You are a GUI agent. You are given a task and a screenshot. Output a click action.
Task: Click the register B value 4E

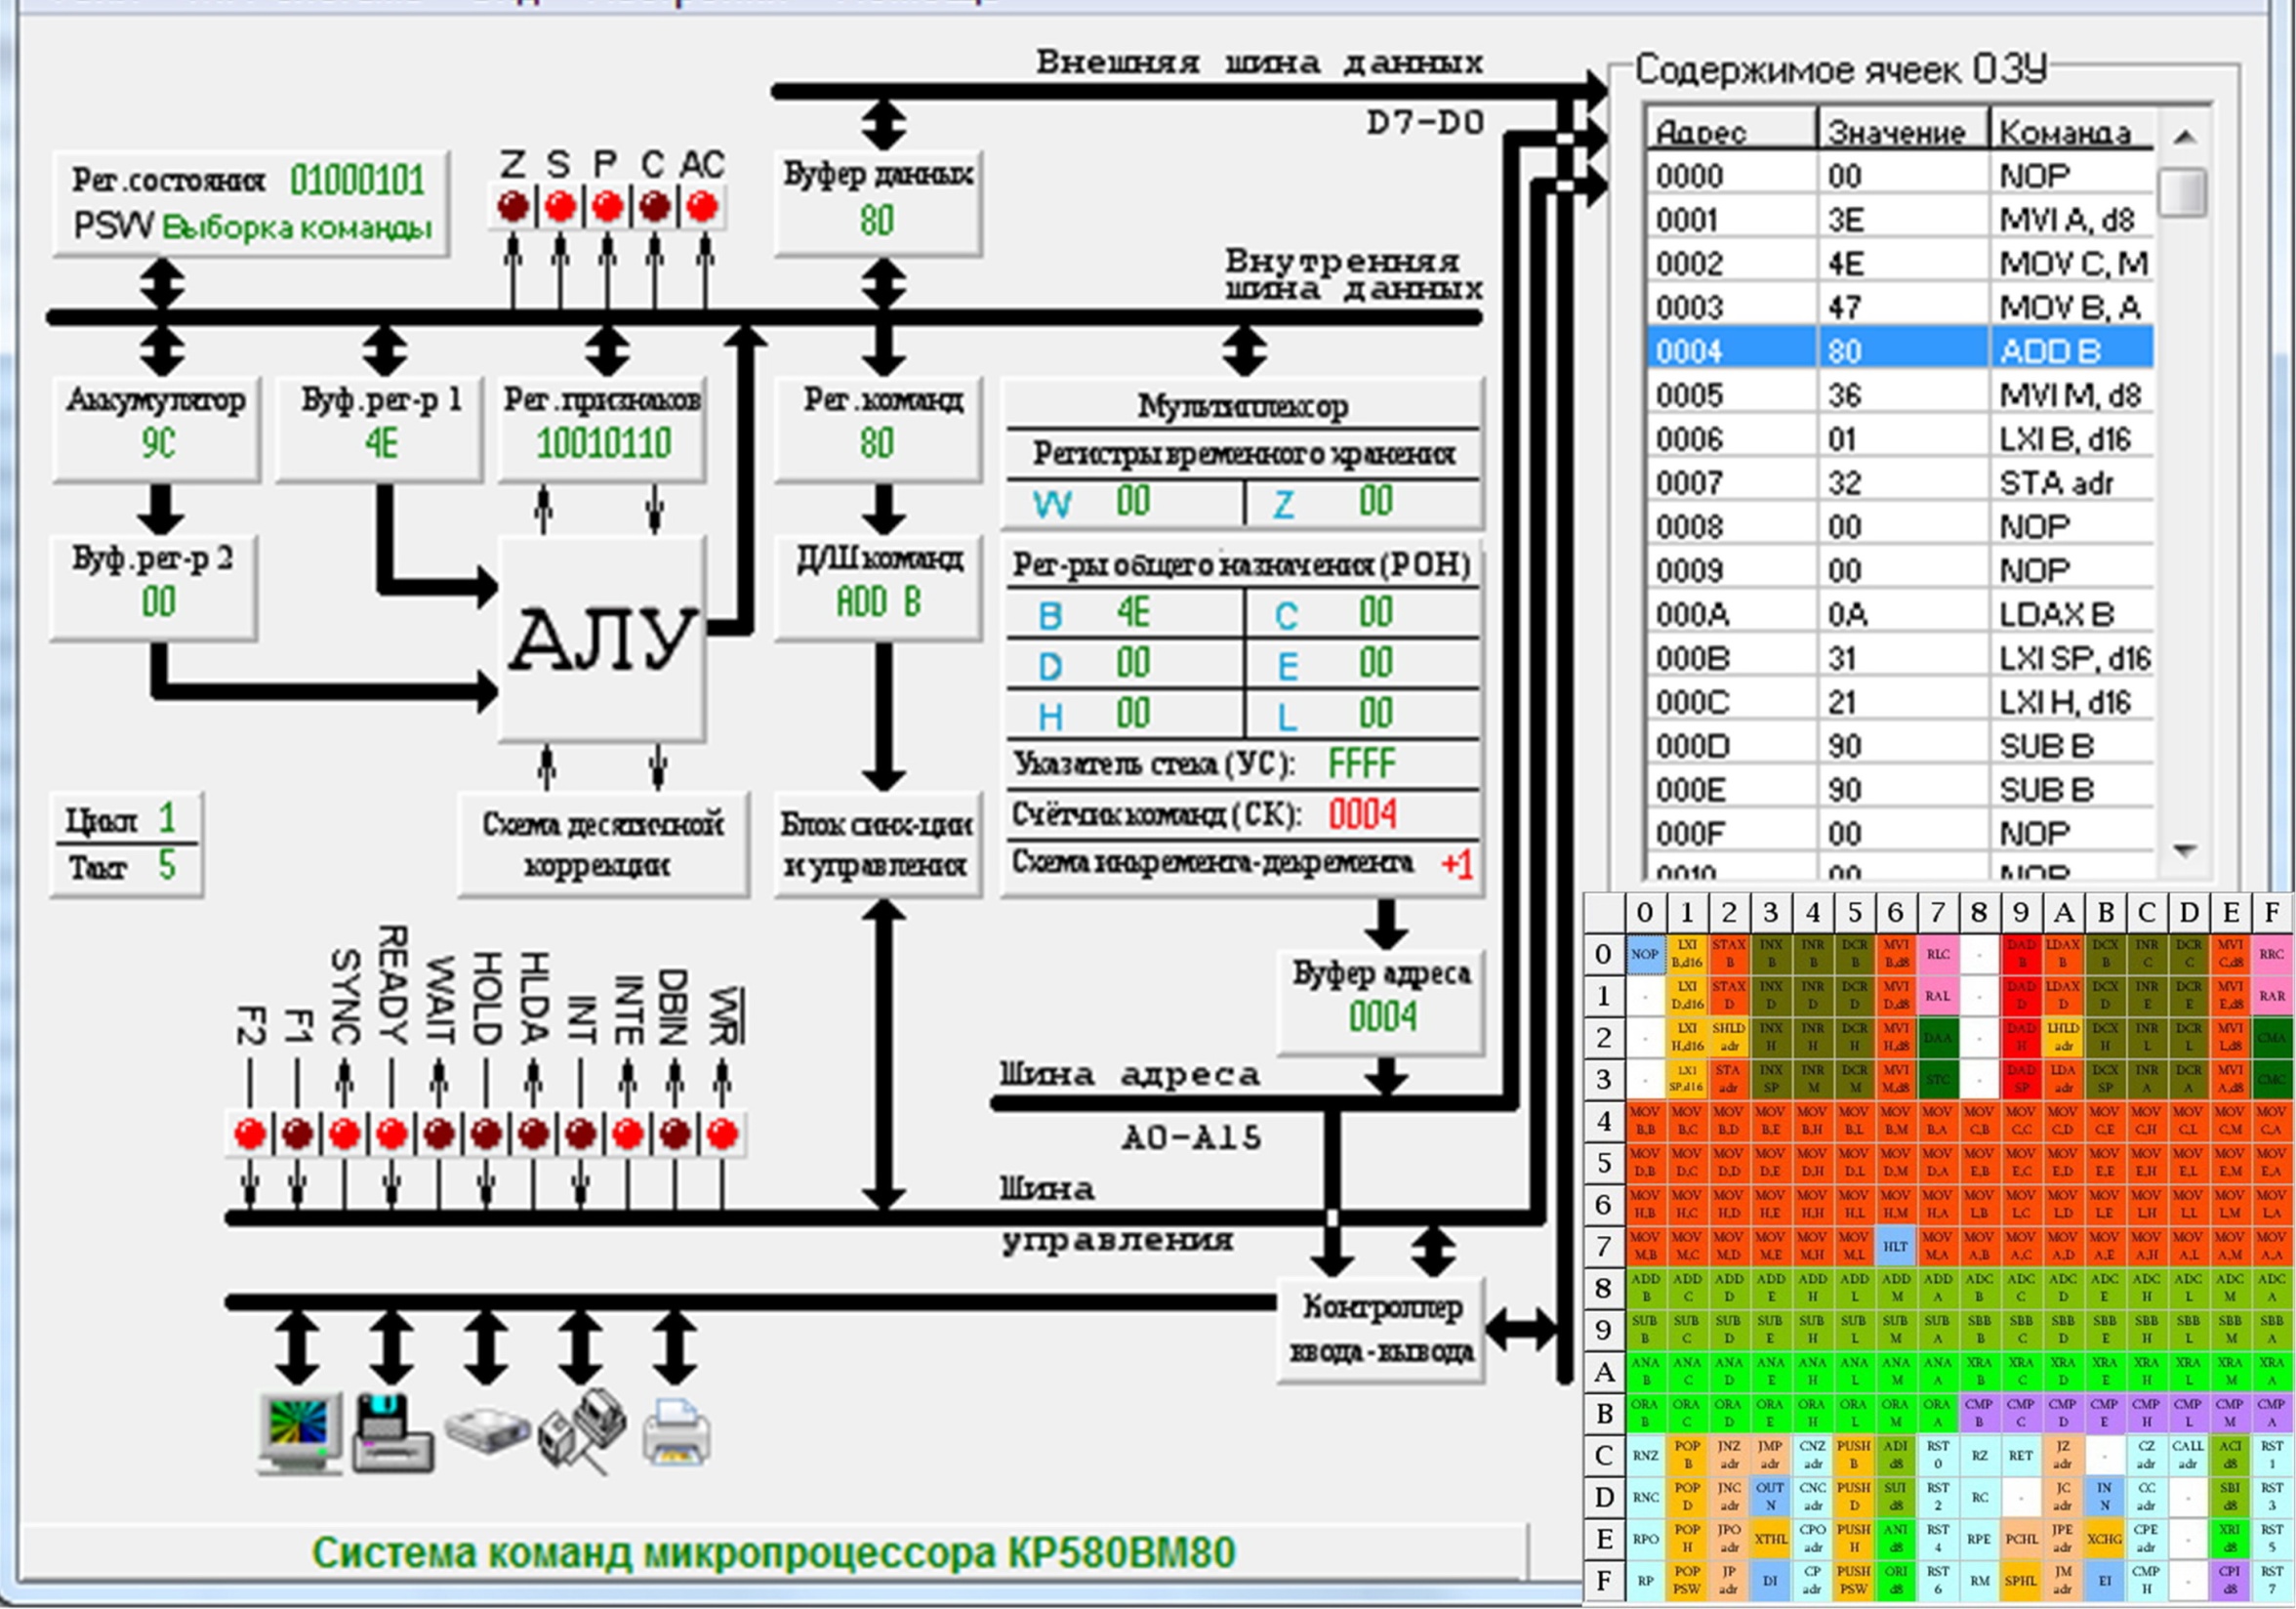coord(1133,612)
